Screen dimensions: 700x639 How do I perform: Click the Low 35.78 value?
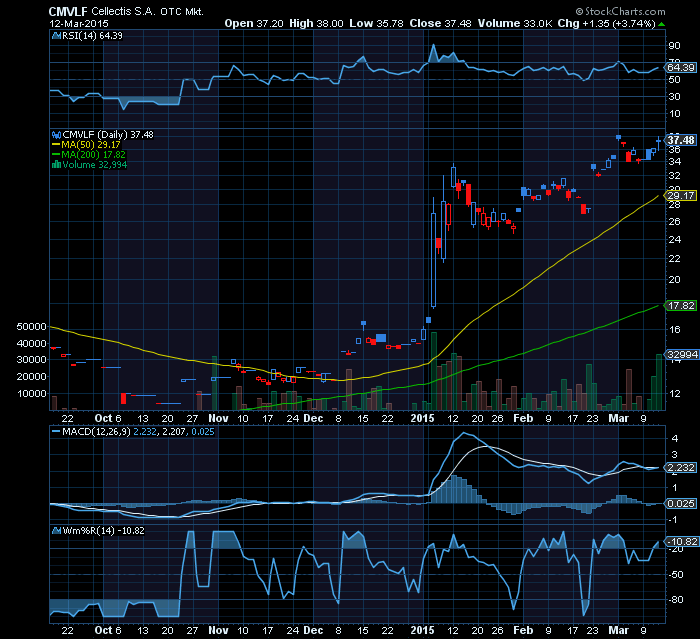coord(376,23)
